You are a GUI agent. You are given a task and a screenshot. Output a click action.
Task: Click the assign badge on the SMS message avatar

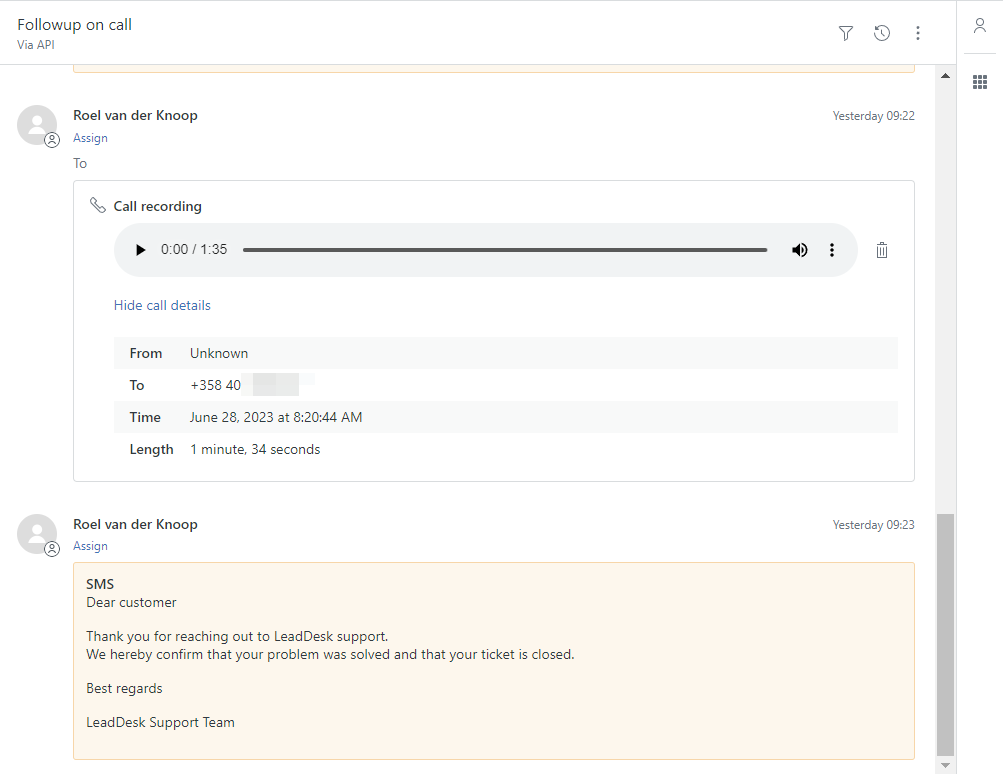click(x=51, y=549)
